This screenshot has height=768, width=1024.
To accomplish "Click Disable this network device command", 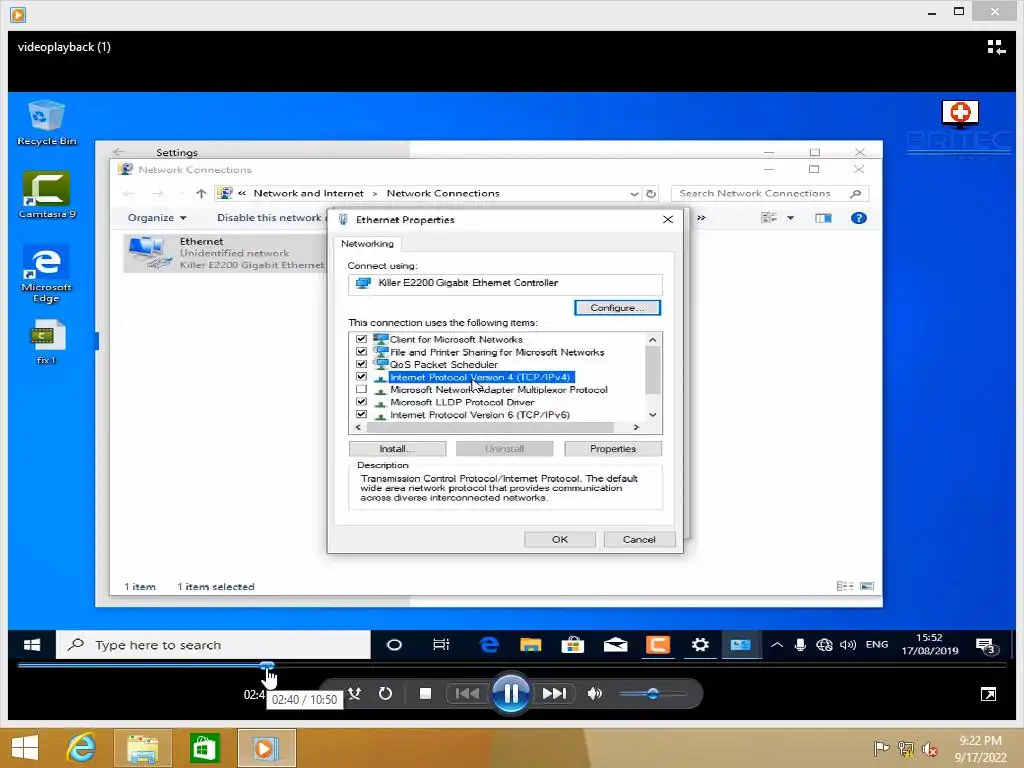I will click(271, 217).
